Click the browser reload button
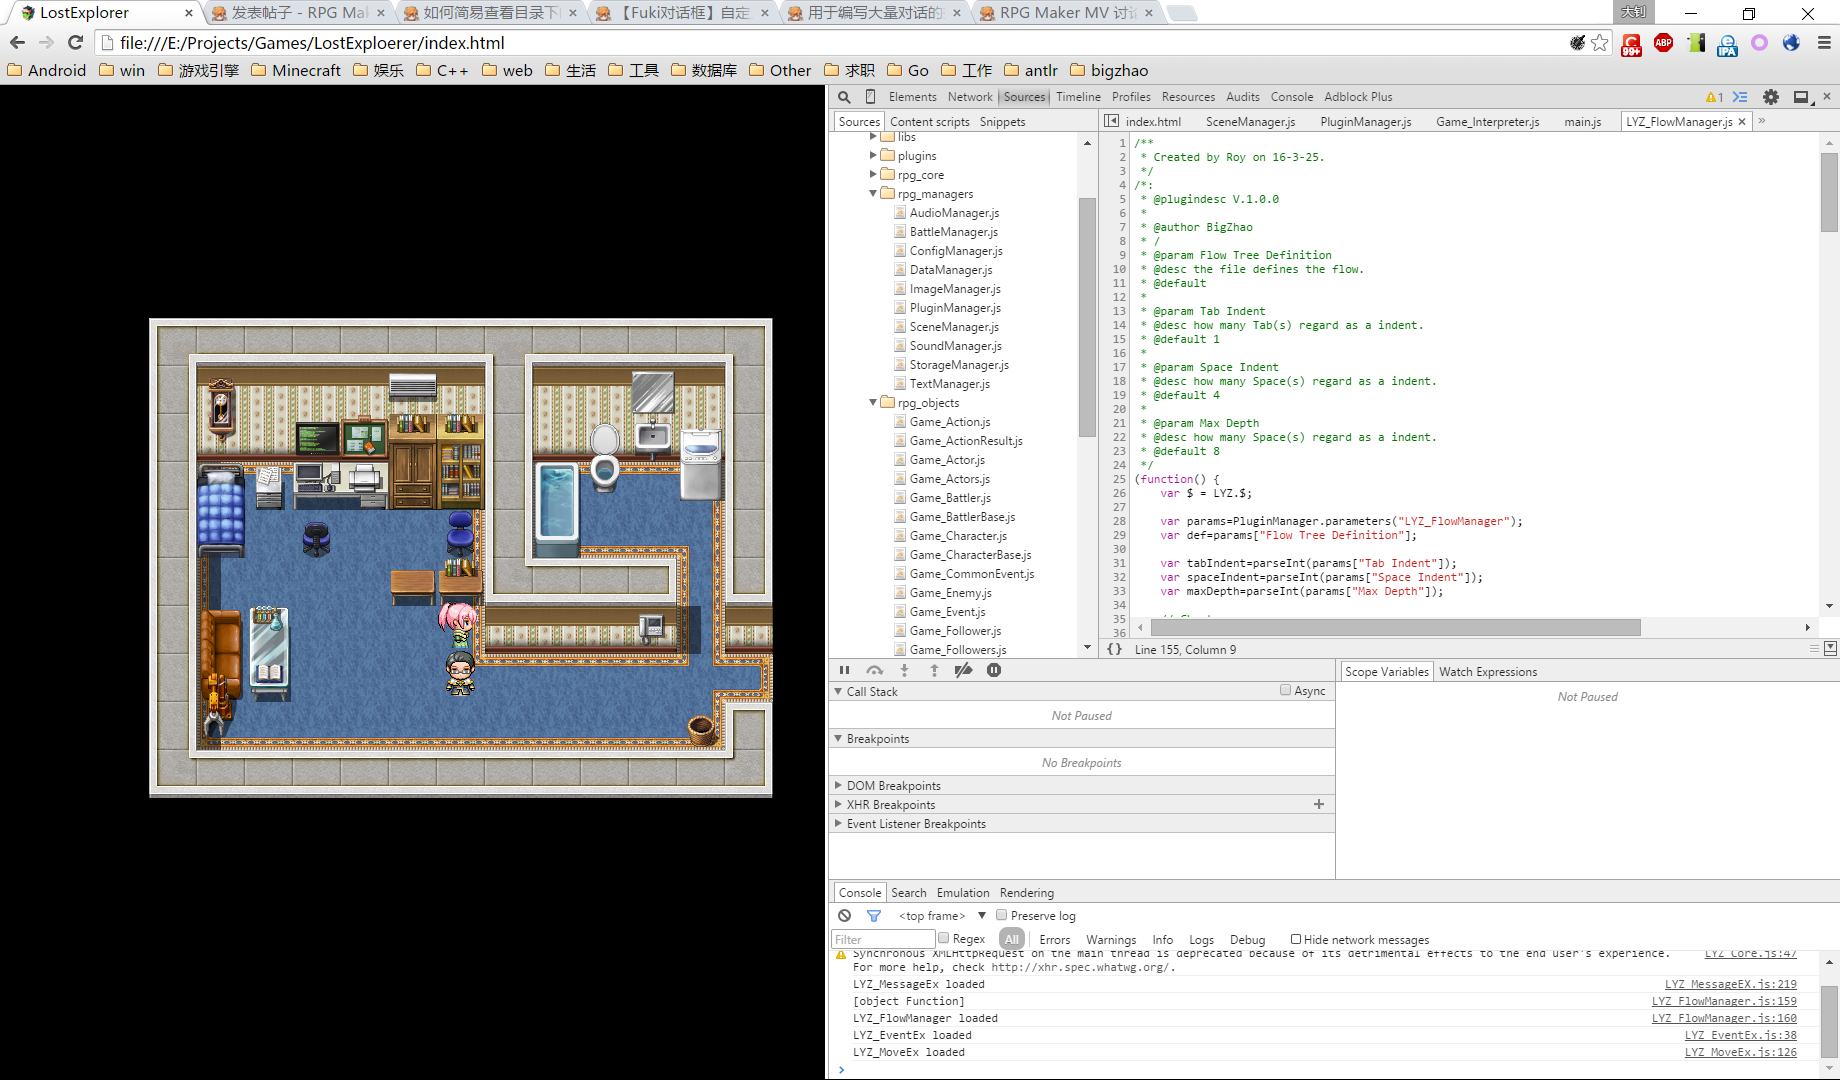The image size is (1840, 1080). pos(75,42)
